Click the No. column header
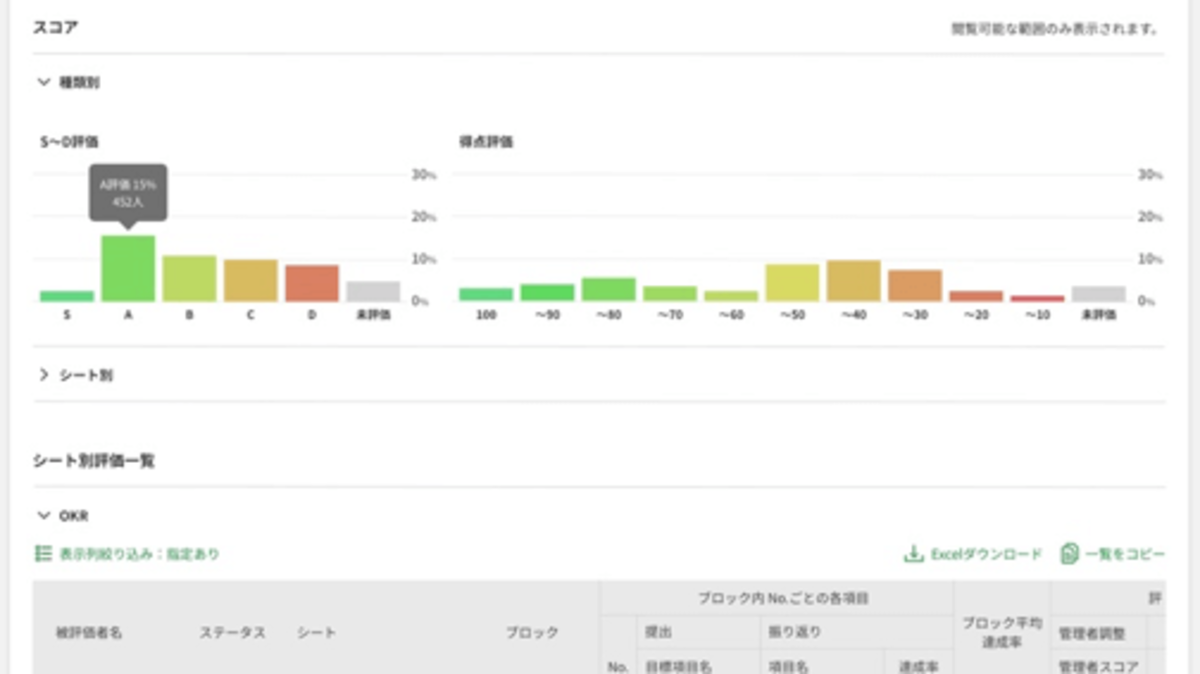 tap(618, 667)
